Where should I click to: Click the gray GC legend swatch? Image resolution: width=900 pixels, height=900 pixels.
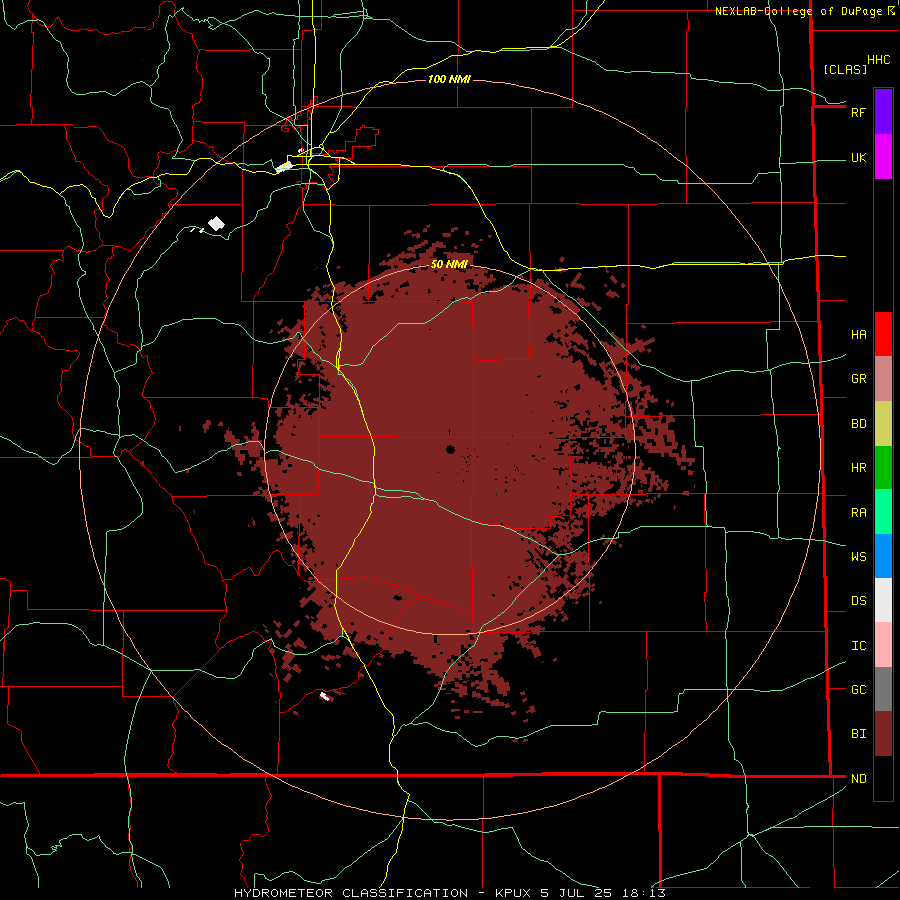(x=883, y=689)
